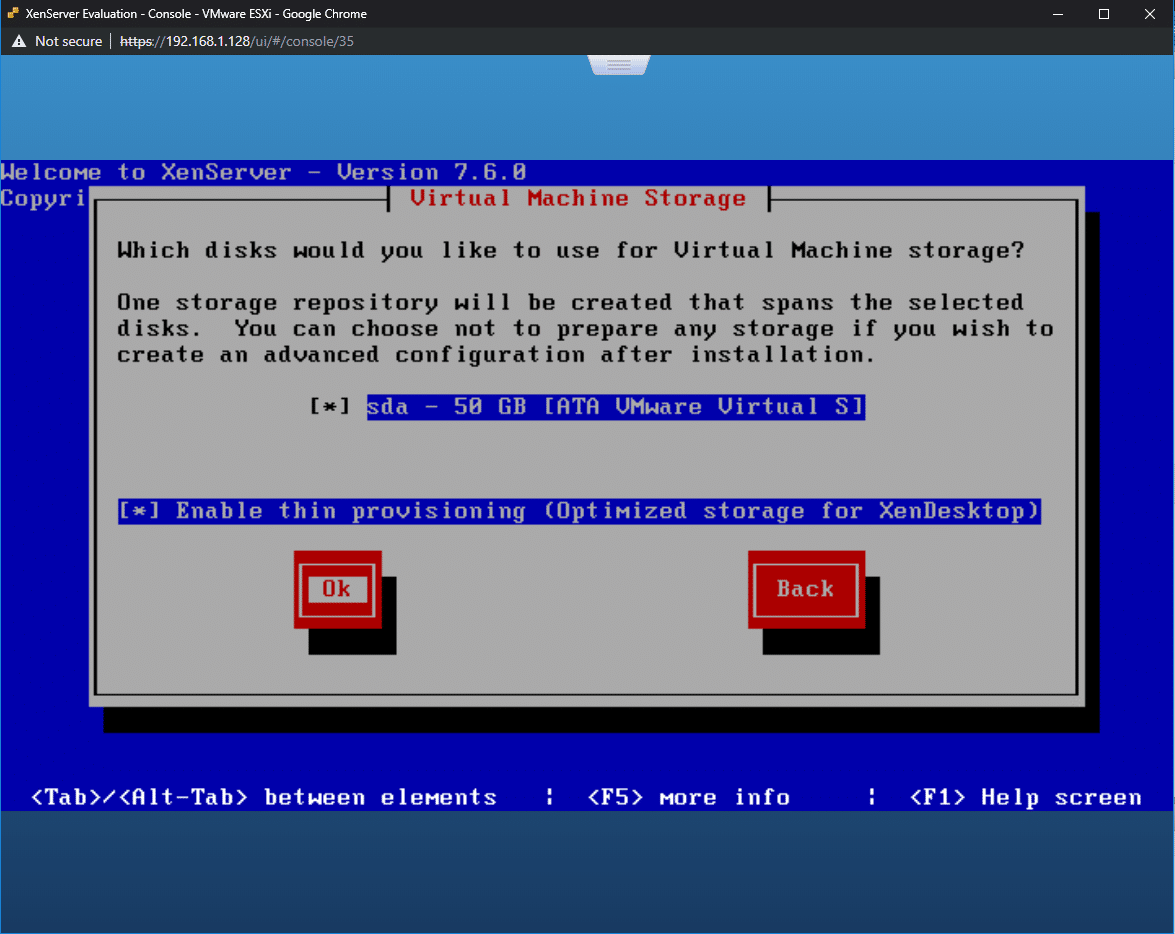This screenshot has width=1175, height=934.
Task: Toggle the sda 50 GB disk checkbox
Action: [330, 407]
